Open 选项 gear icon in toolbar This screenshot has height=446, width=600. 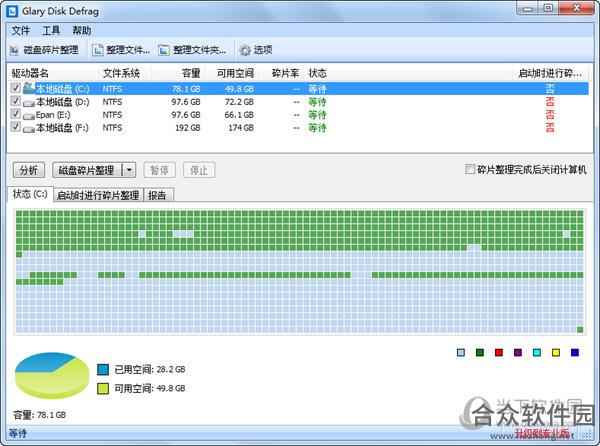click(245, 50)
